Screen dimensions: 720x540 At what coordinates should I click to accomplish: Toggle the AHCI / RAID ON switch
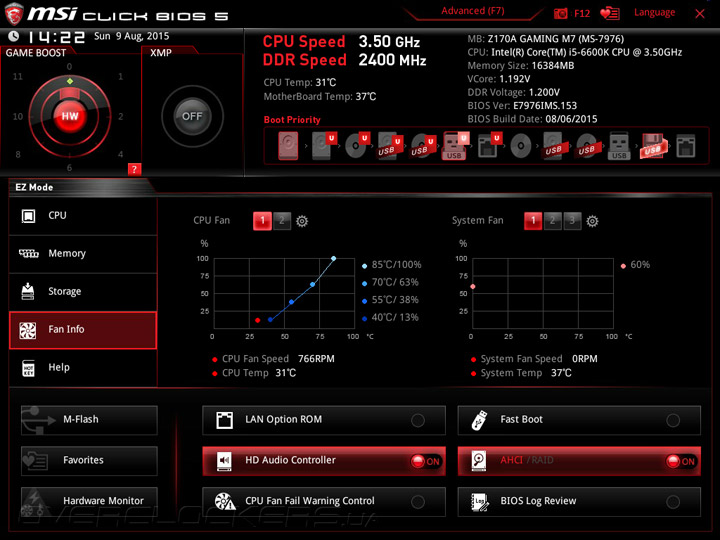coord(681,461)
